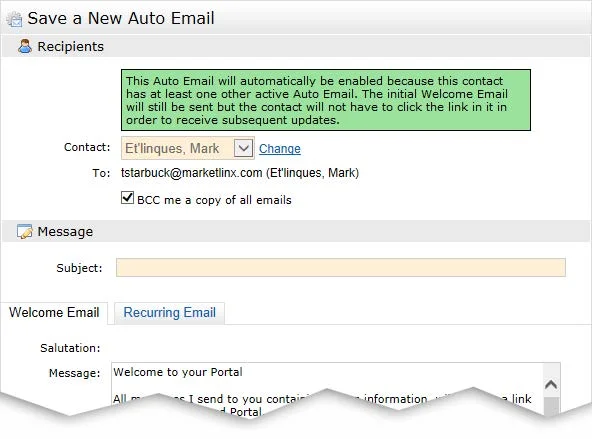Click the Auto Email icon beside page title
This screenshot has height=439, width=592.
15,19
